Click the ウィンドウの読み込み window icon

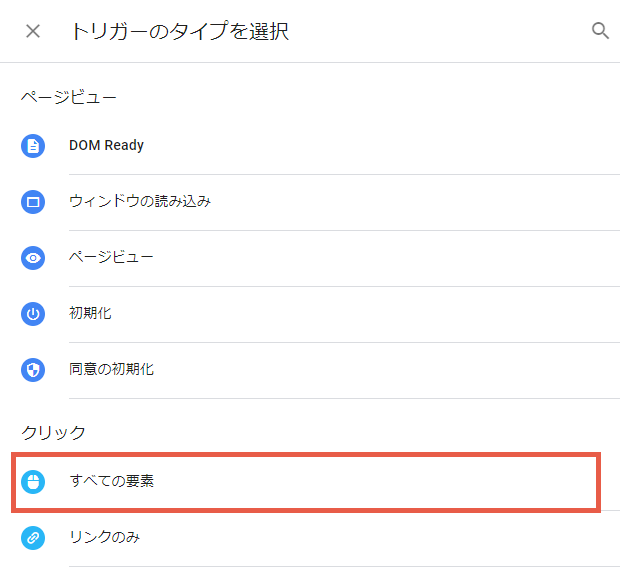tap(33, 202)
